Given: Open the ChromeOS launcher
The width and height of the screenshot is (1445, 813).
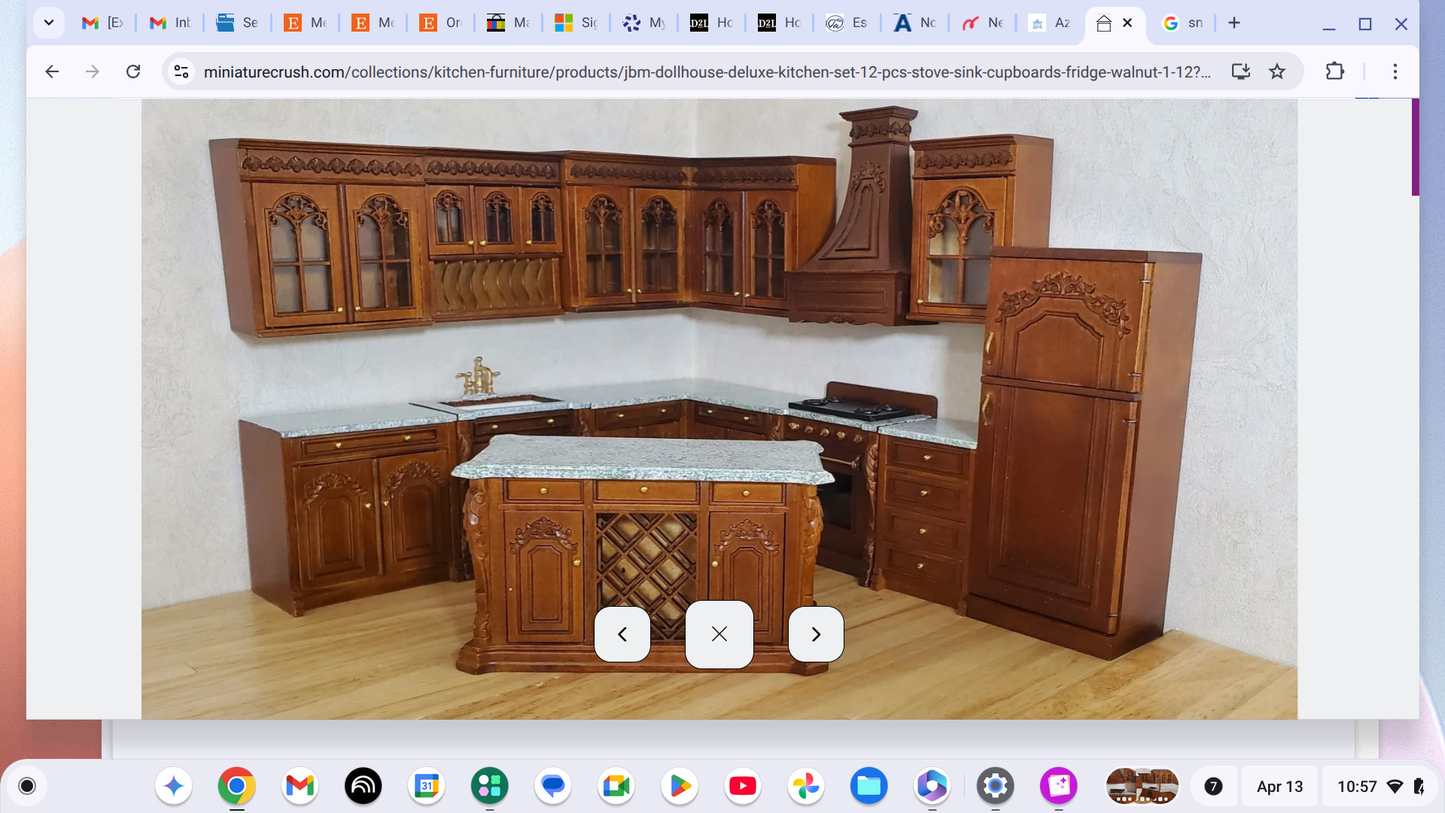Looking at the screenshot, I should (x=27, y=786).
